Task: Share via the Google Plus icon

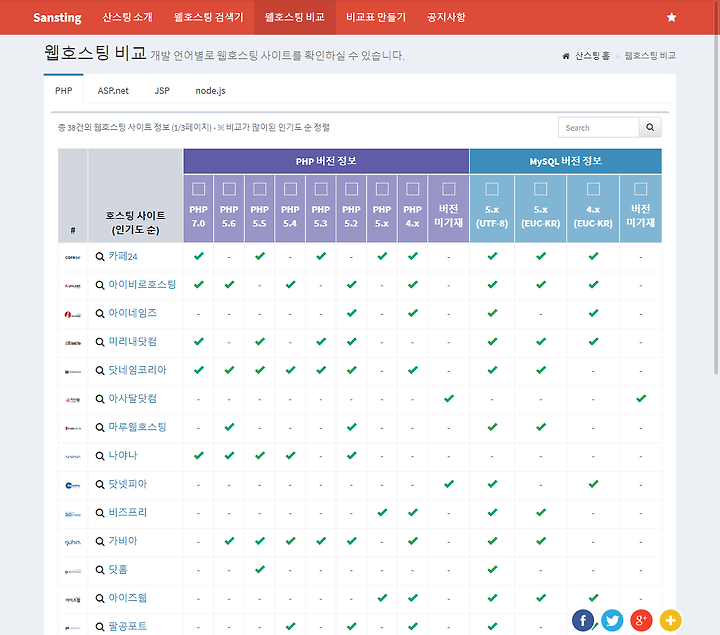Action: point(641,621)
